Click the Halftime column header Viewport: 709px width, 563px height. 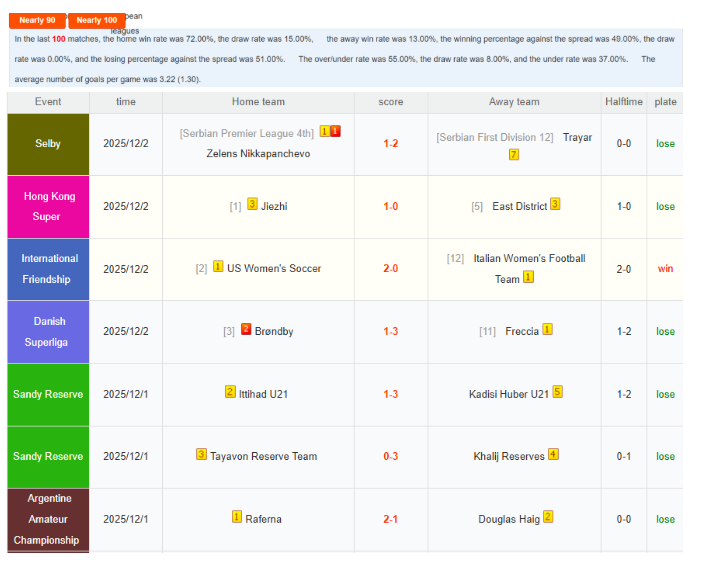click(x=624, y=102)
